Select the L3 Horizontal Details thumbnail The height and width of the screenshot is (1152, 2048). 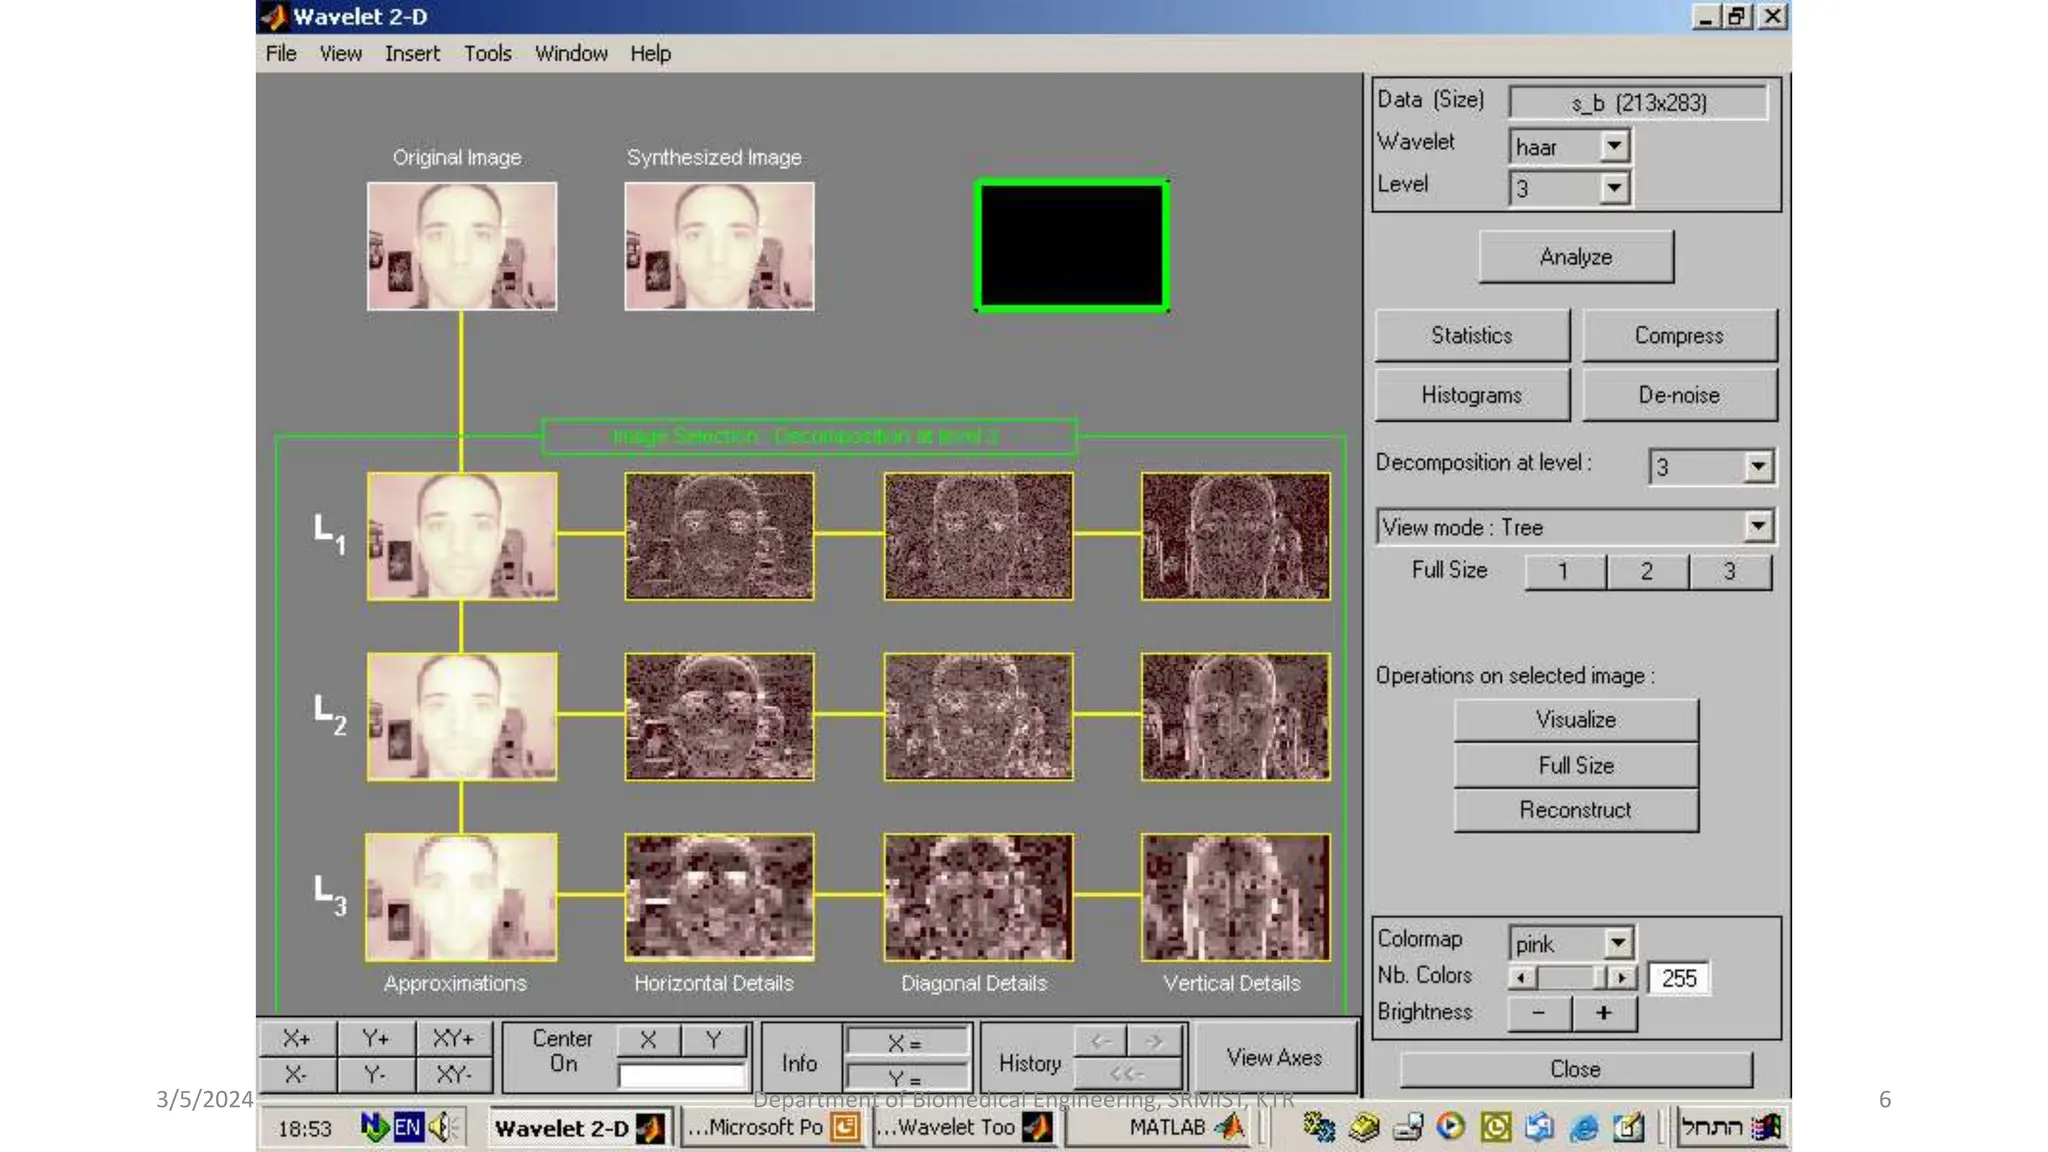(x=719, y=897)
